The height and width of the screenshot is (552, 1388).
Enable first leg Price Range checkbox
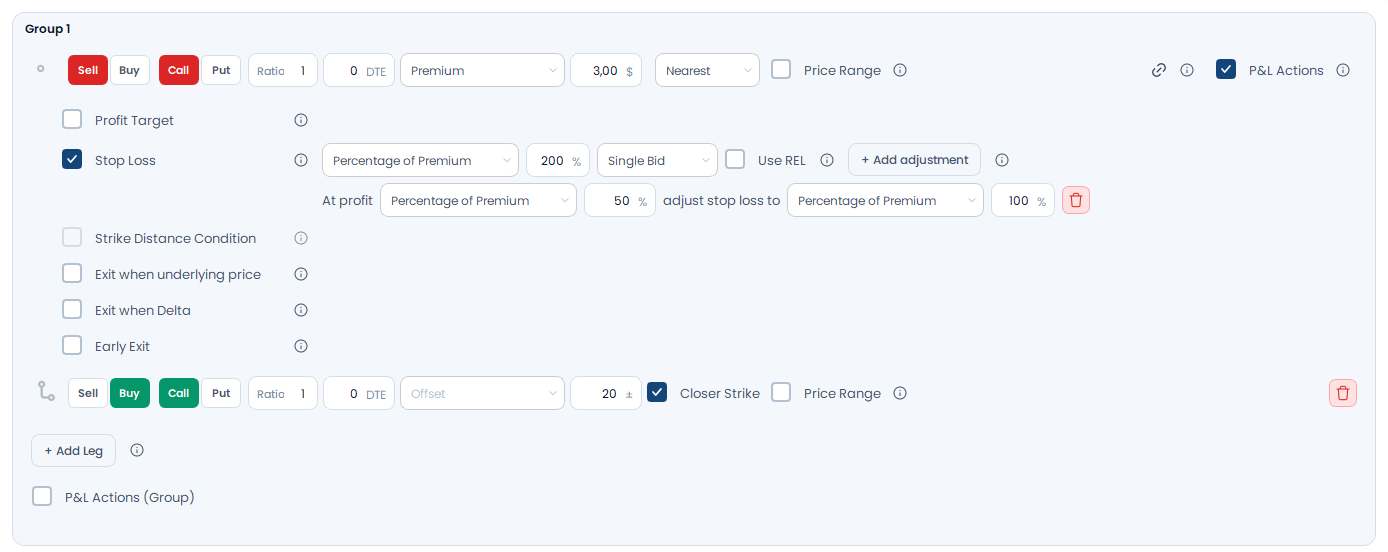pos(781,69)
